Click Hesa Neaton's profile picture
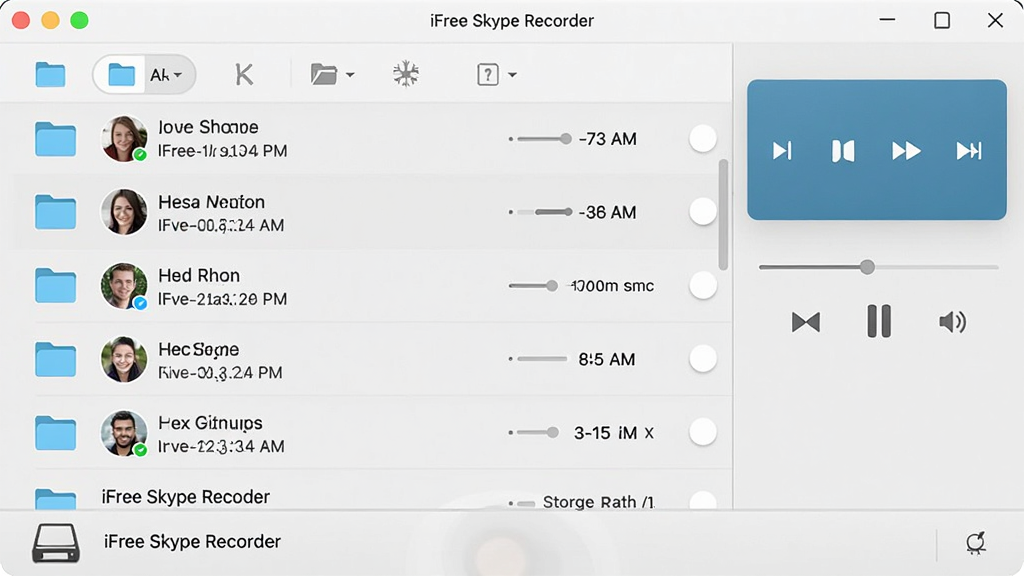 point(123,212)
